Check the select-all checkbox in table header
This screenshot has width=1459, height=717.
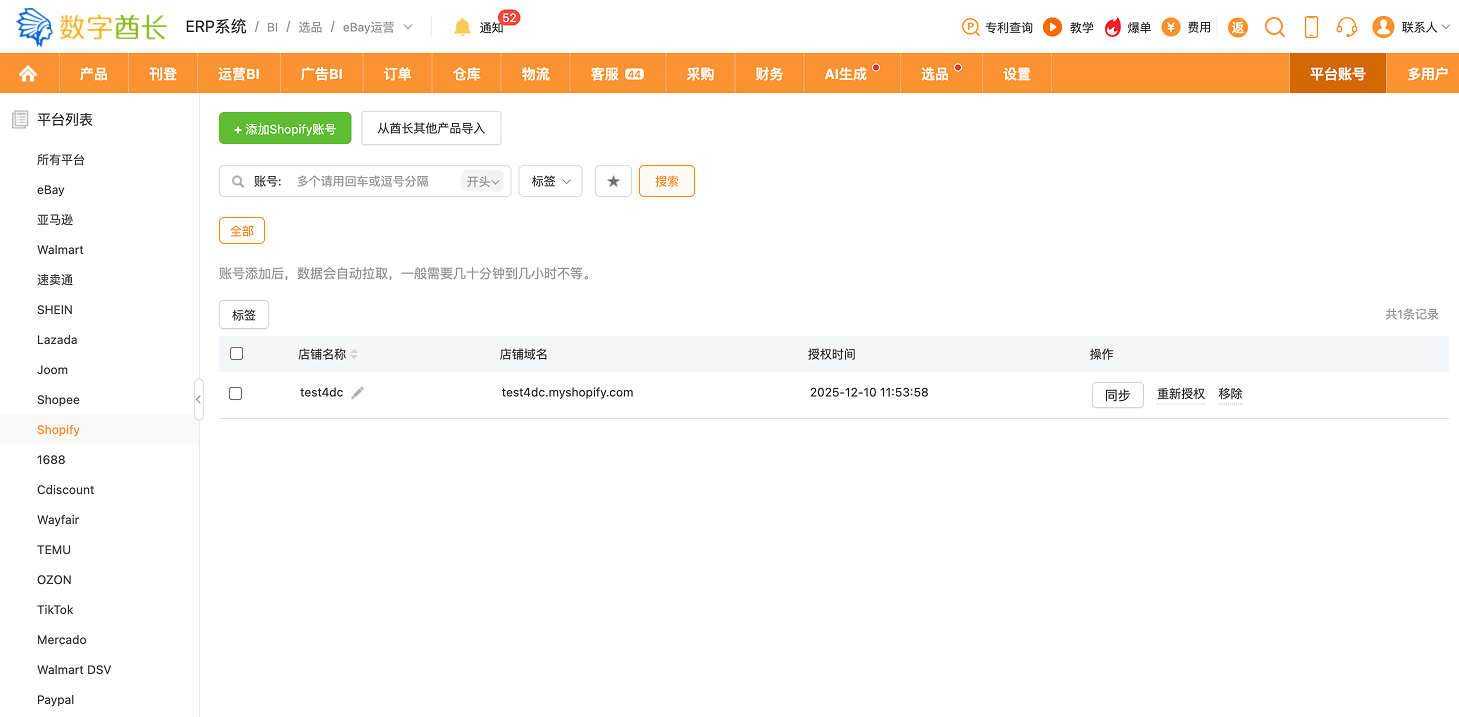(x=236, y=354)
